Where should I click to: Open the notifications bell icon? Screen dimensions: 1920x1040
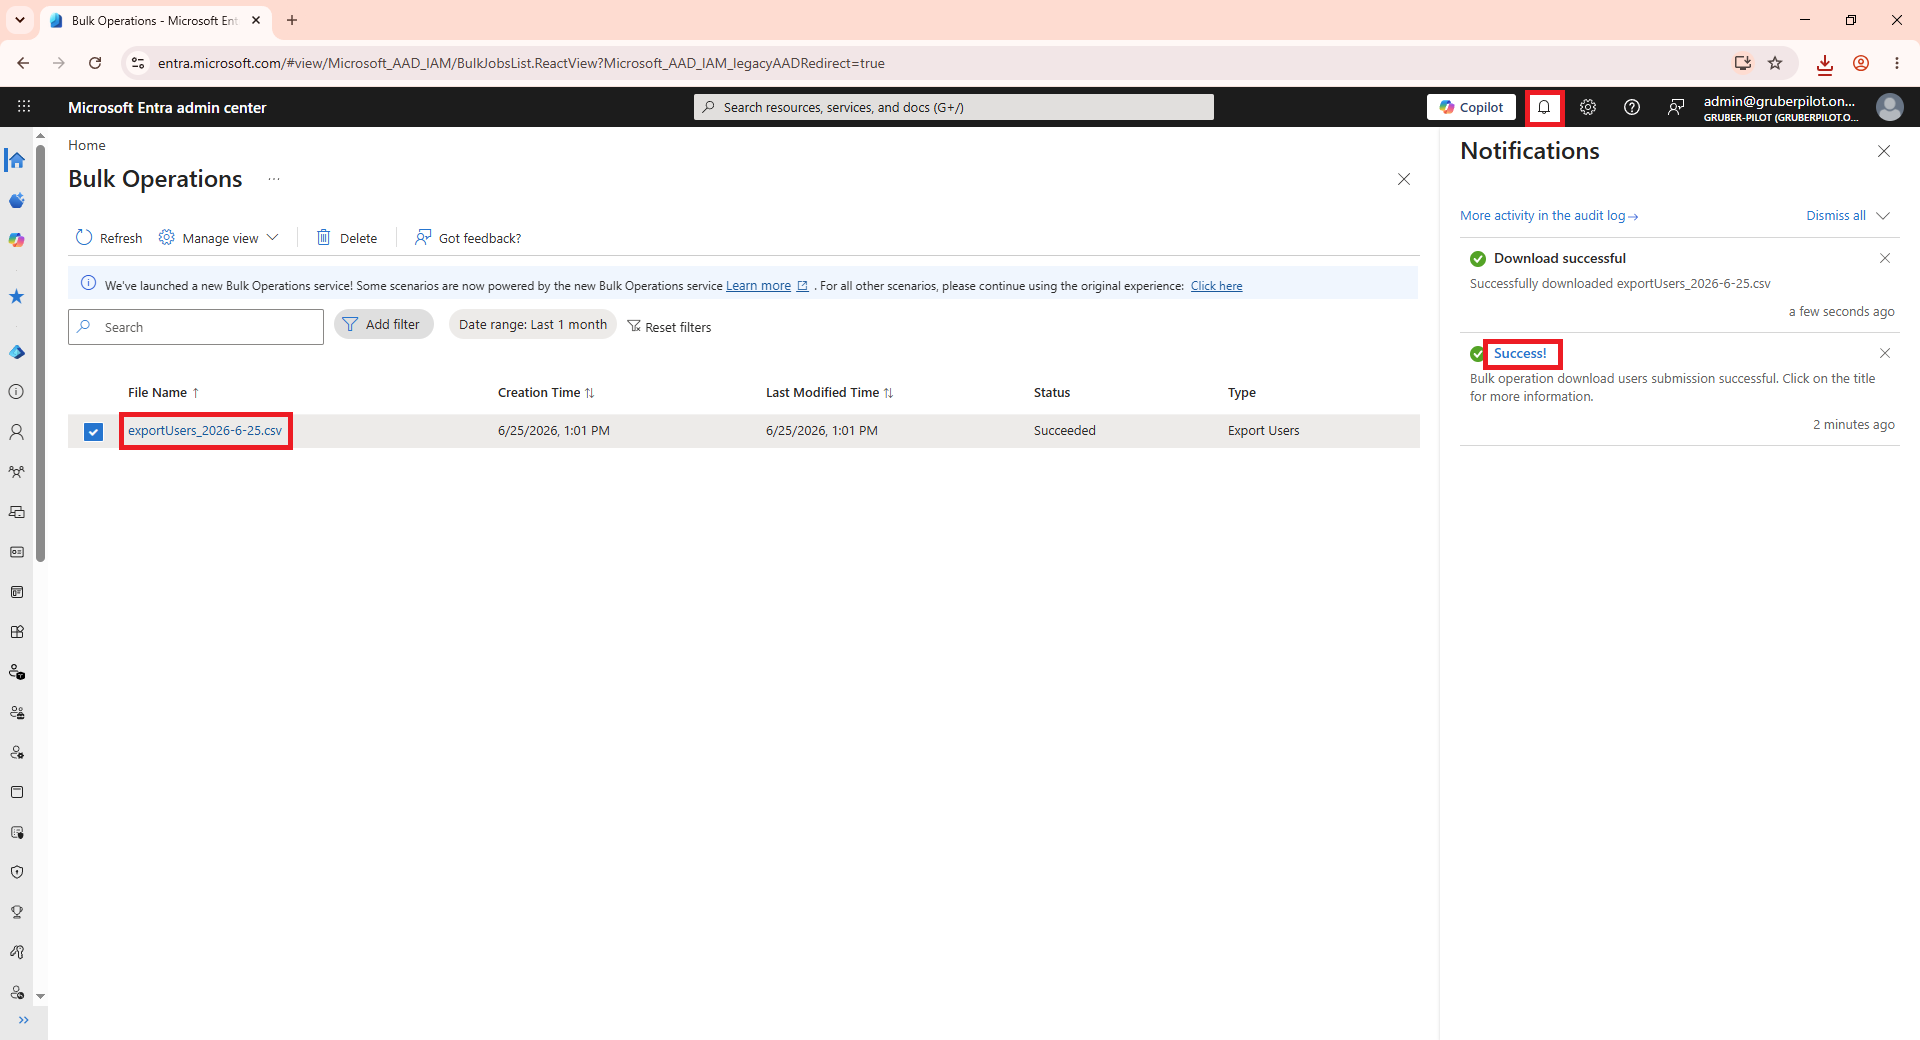coord(1544,107)
